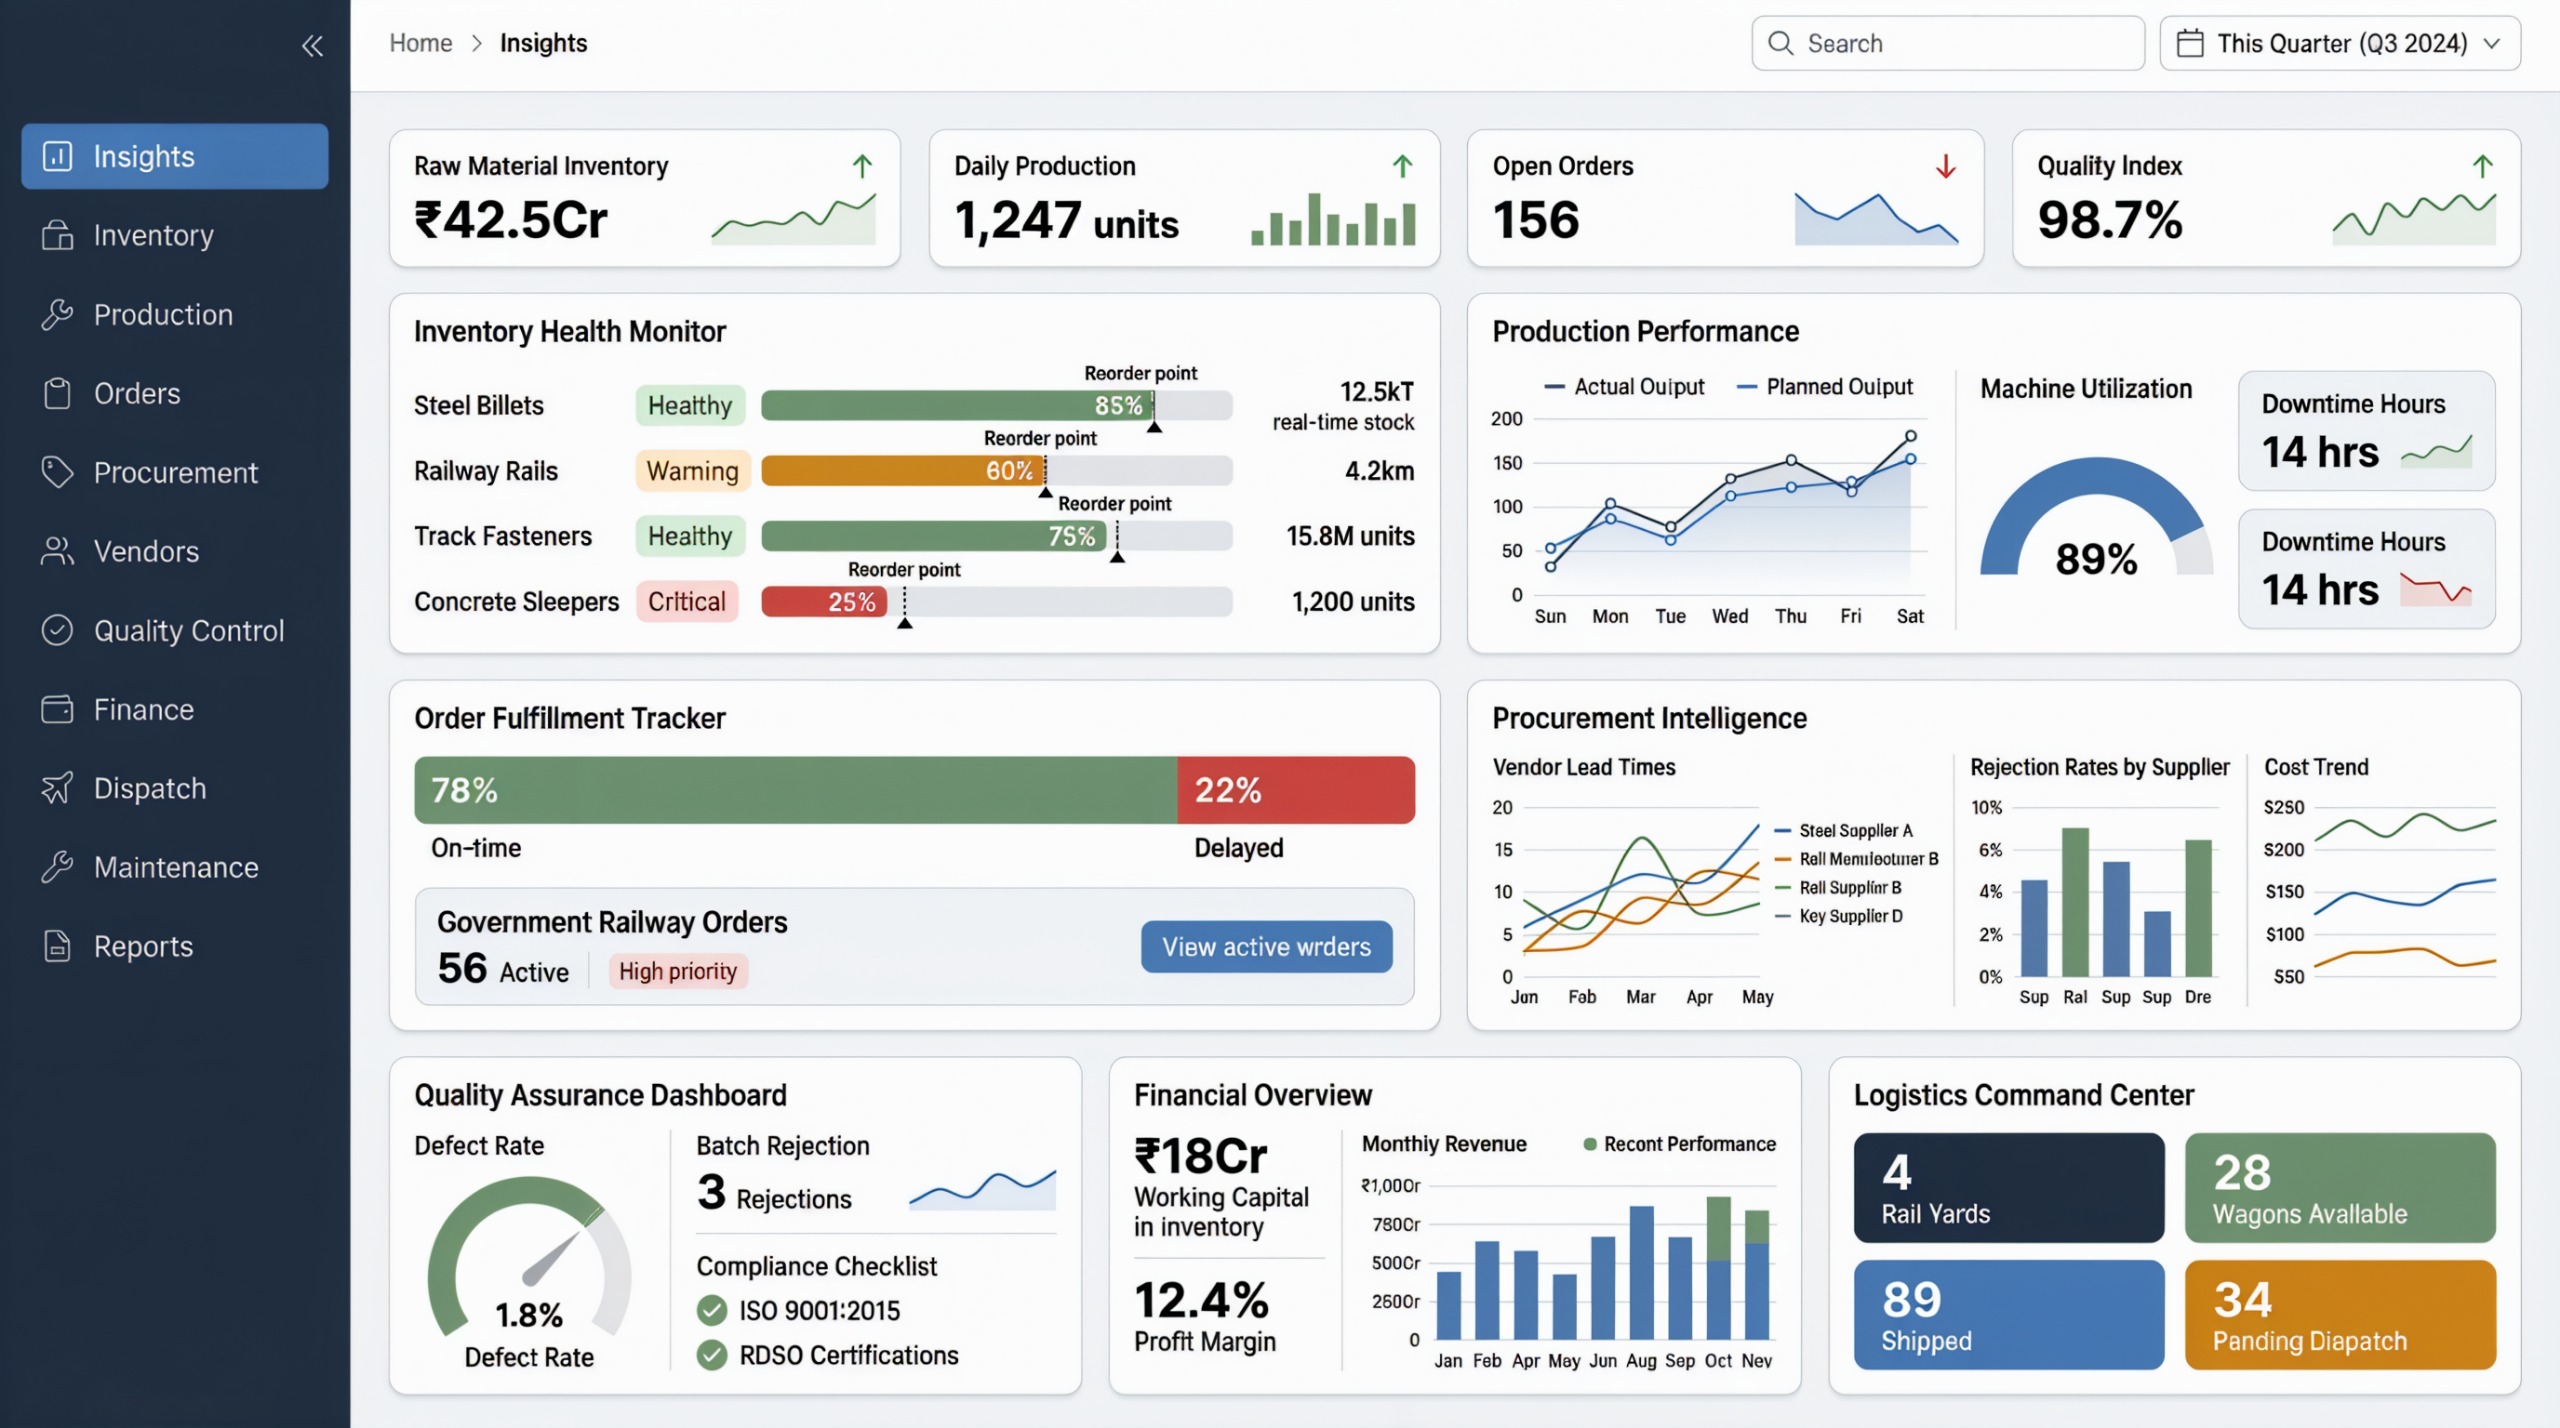The height and width of the screenshot is (1428, 2560).
Task: Open the This Quarter date range dropdown
Action: (x=2339, y=43)
